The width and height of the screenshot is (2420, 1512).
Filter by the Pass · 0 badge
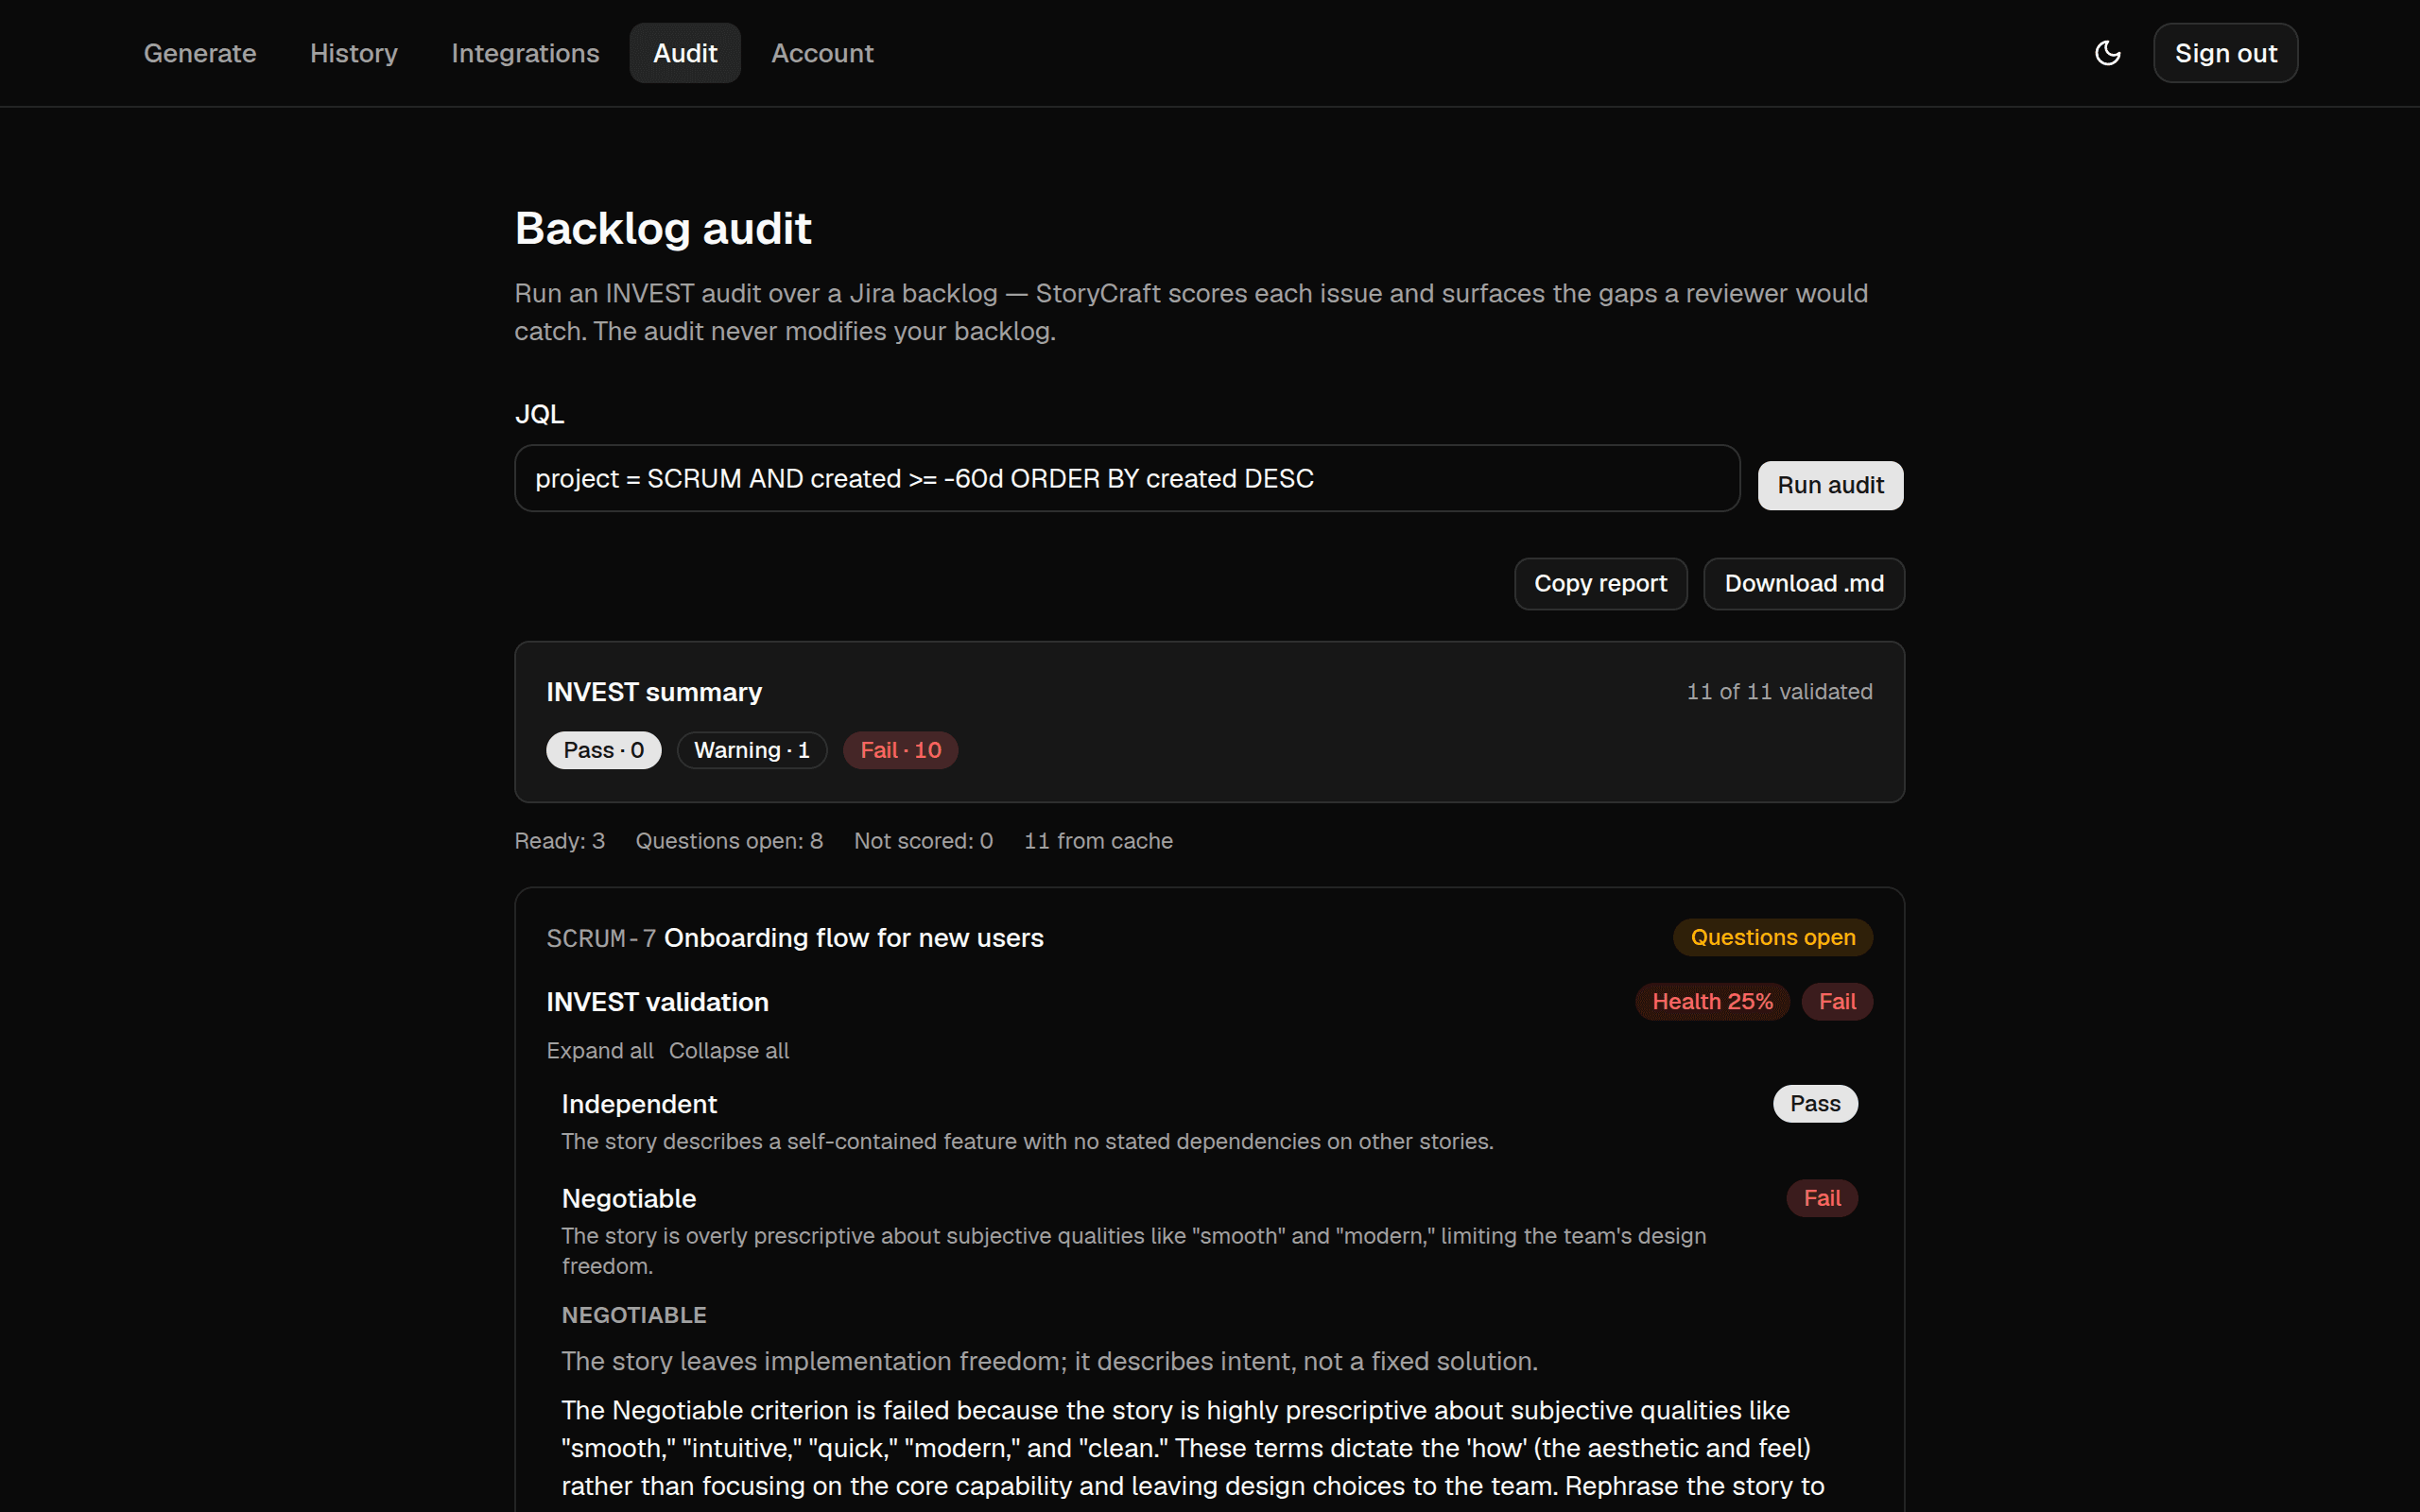603,750
